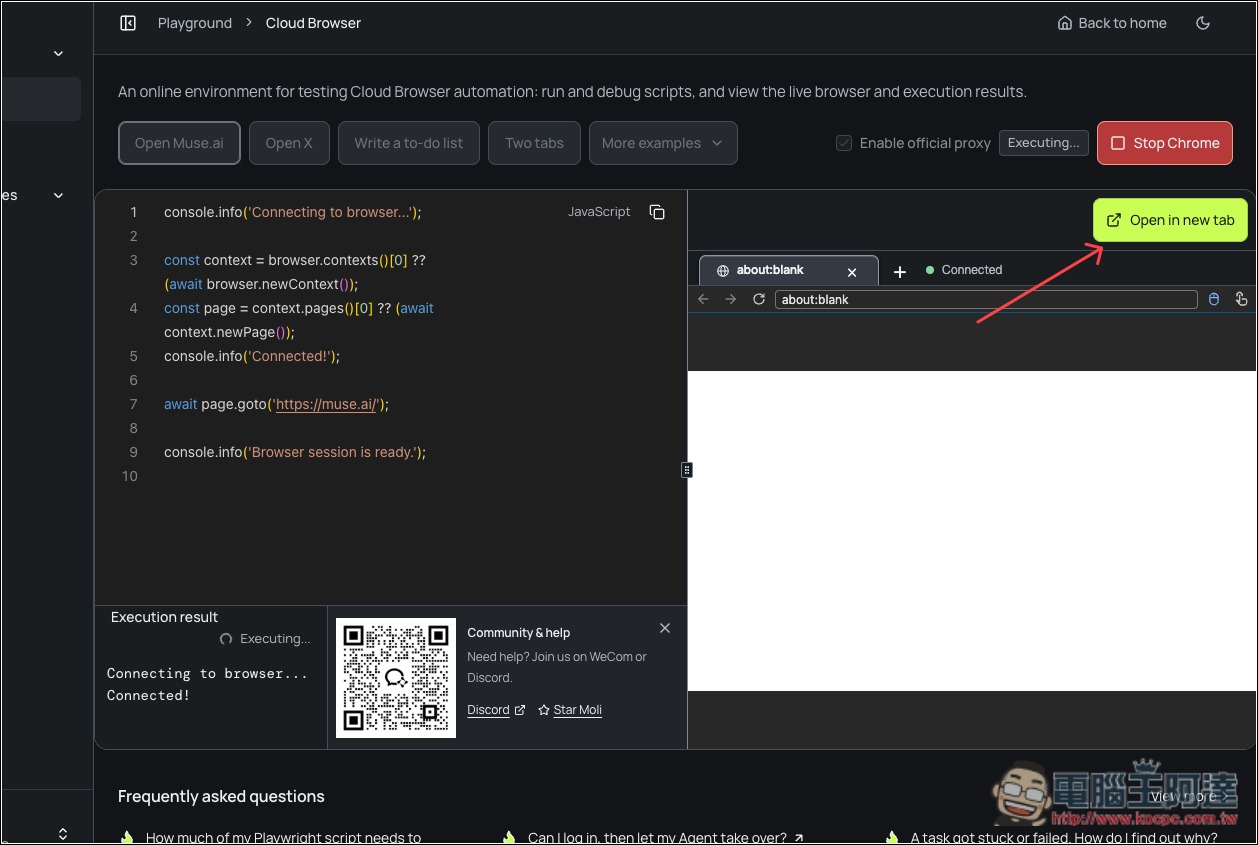Click the Cloud Browser breadcrumb
Viewport: 1258px width, 845px height.
313,23
